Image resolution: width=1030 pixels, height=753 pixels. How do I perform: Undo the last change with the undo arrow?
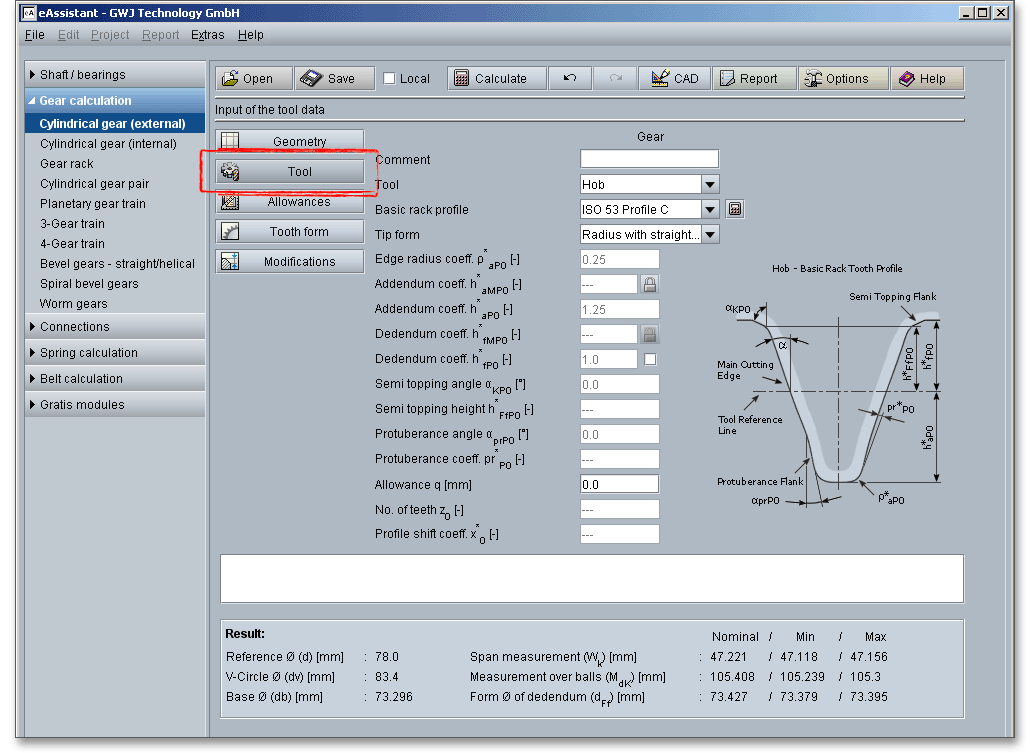(x=569, y=79)
